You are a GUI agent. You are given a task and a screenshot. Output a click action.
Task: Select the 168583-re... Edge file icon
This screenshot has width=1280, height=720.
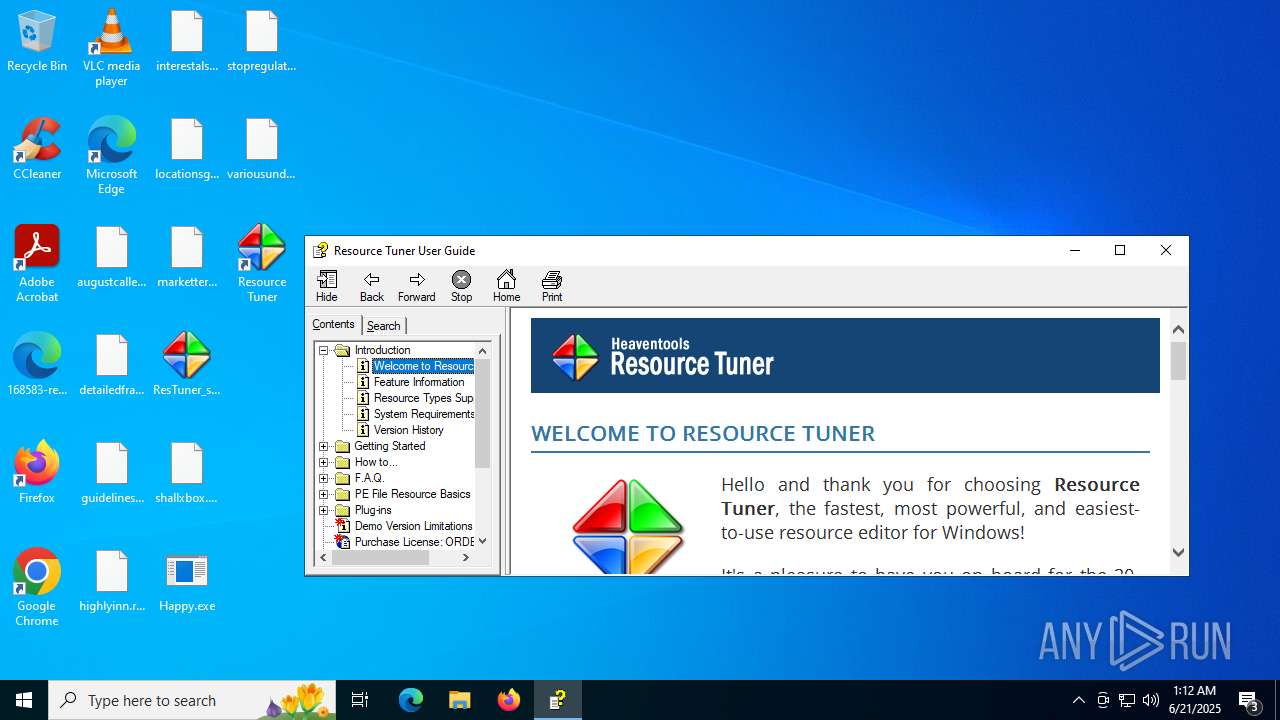click(x=37, y=365)
